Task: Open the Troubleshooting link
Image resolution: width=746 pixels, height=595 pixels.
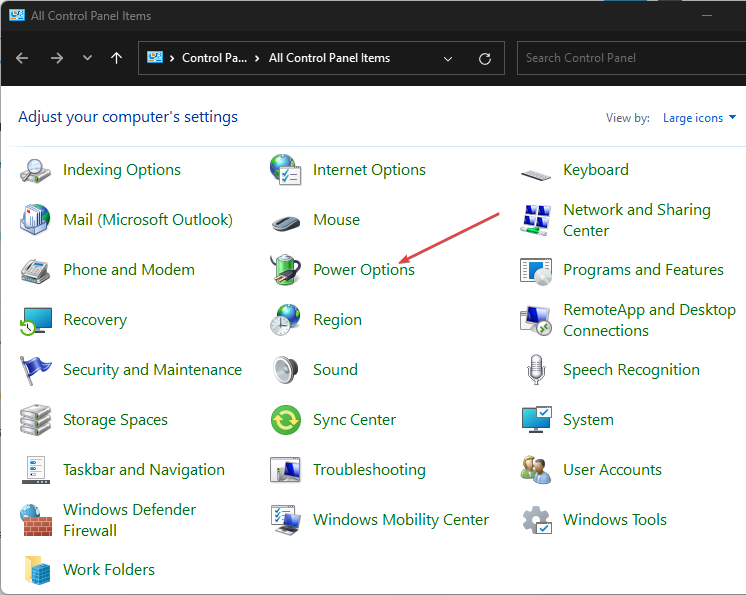Action: 369,470
